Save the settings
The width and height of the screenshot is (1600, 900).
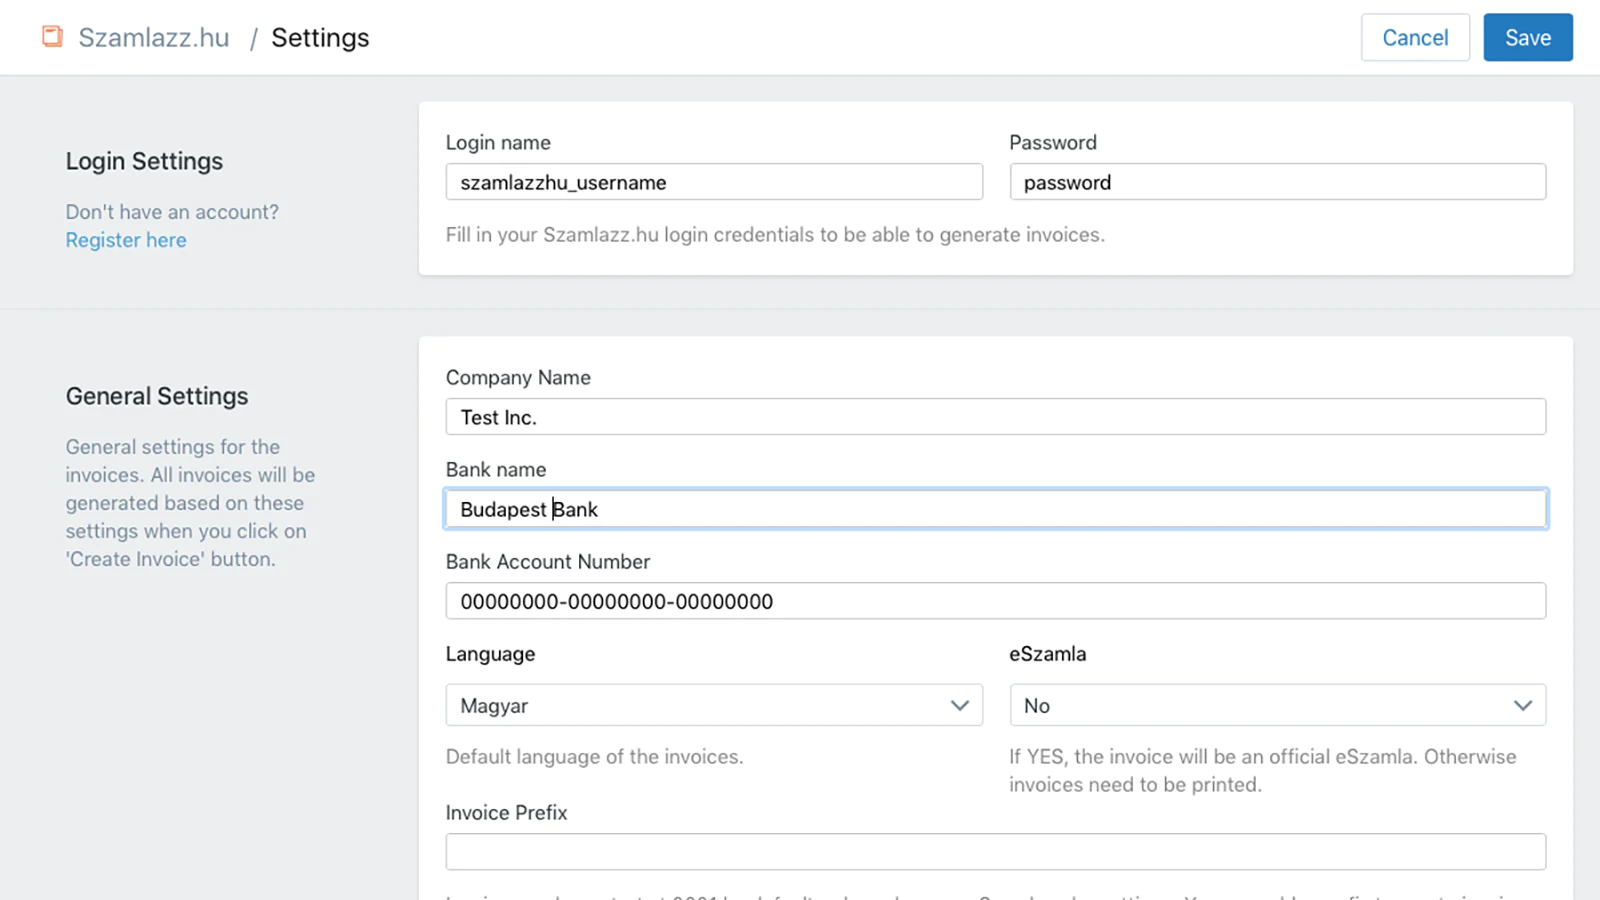[x=1528, y=37]
